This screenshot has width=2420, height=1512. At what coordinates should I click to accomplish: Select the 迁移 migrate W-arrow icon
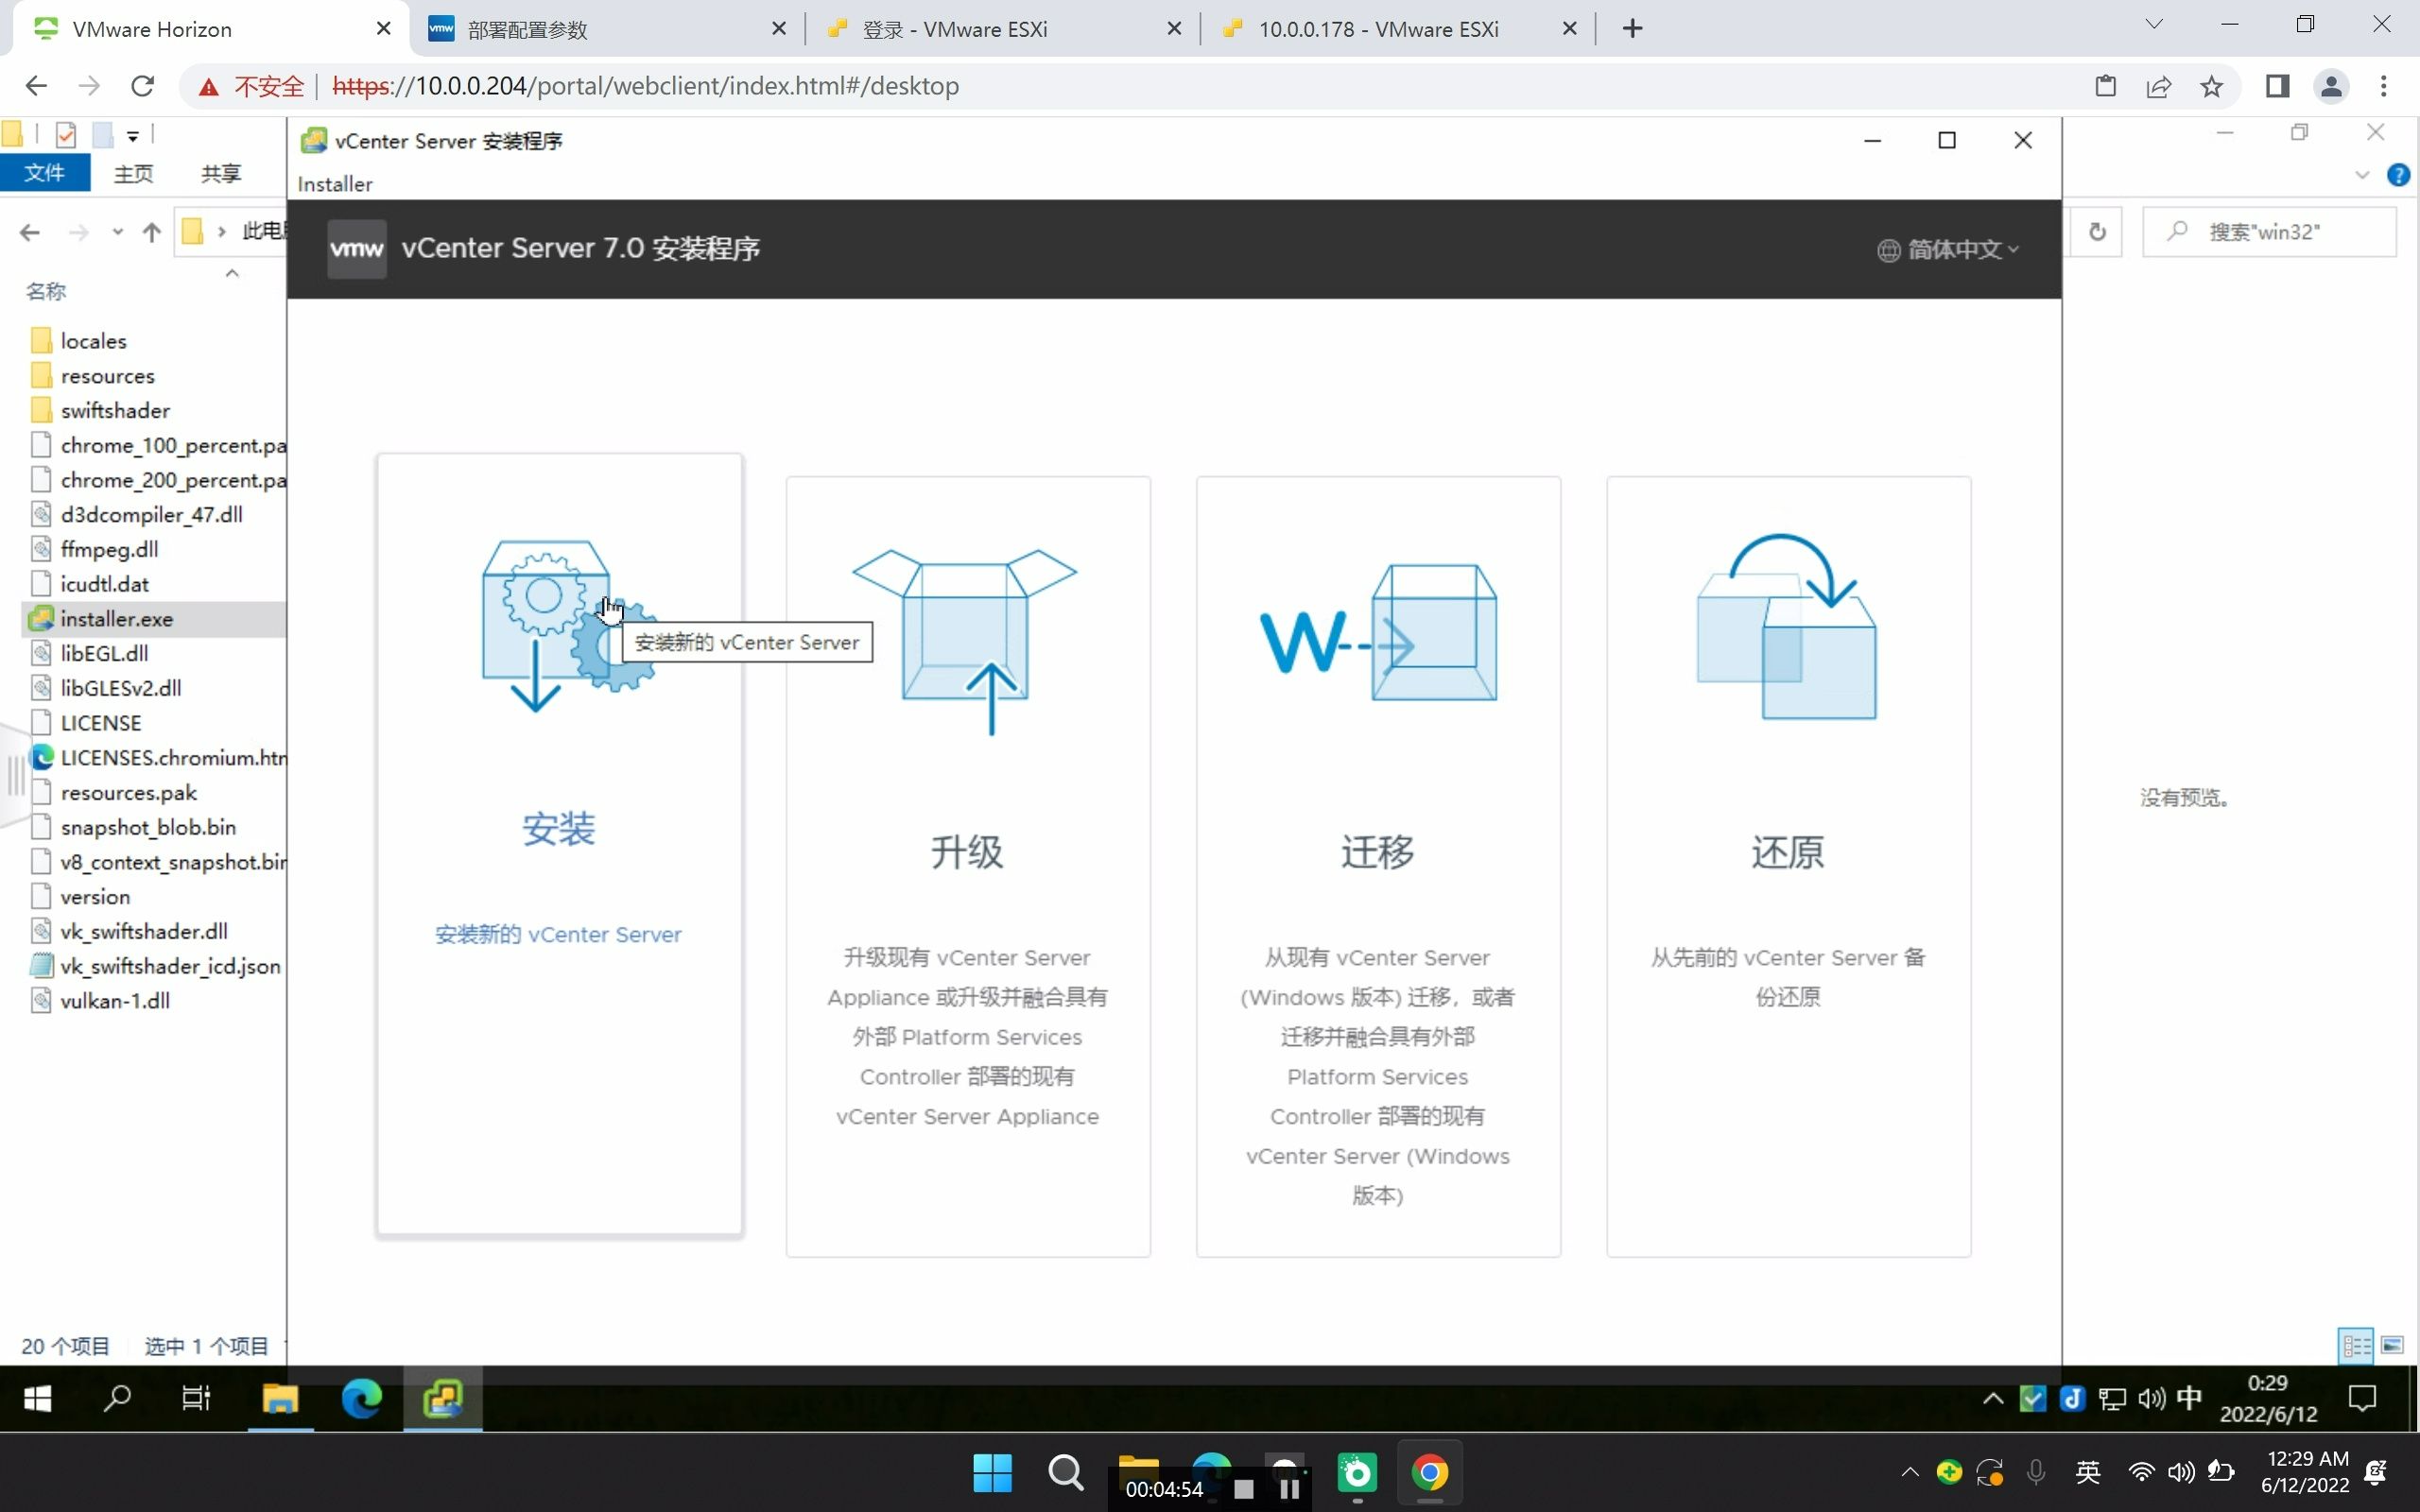[1378, 633]
